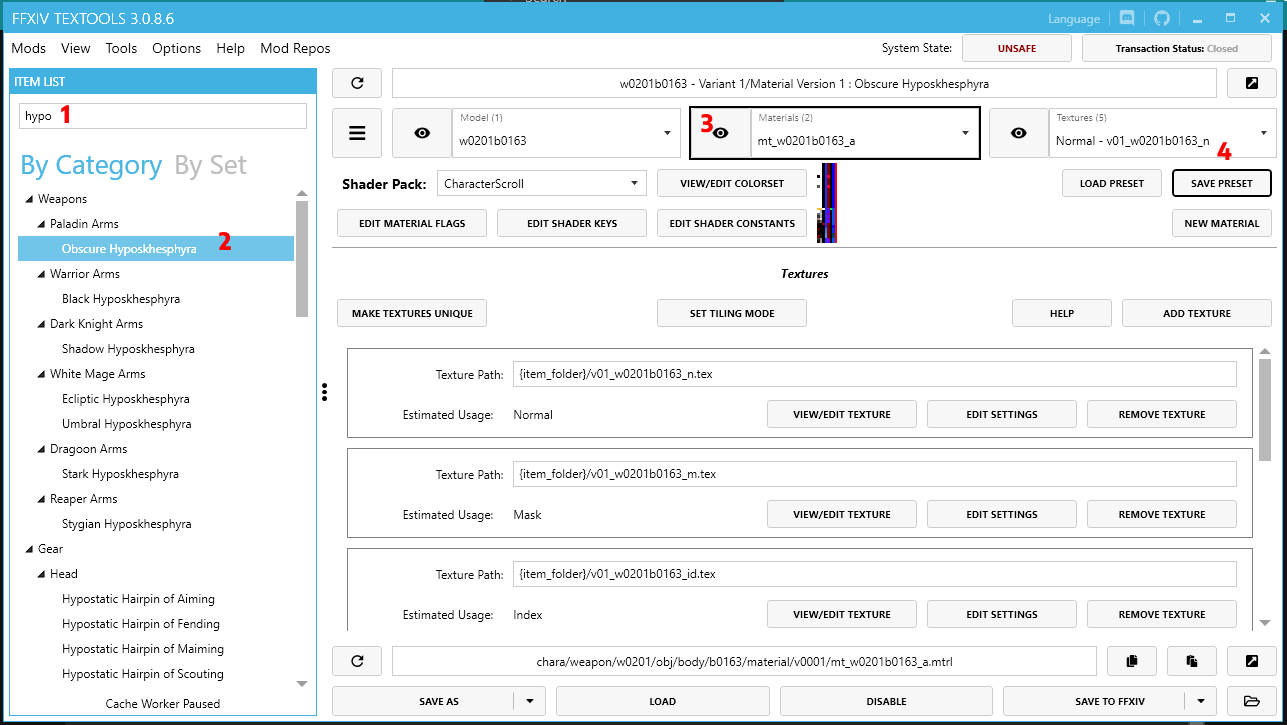
Task: Toggle Textures visibility eye button
Action: pyautogui.click(x=1019, y=133)
